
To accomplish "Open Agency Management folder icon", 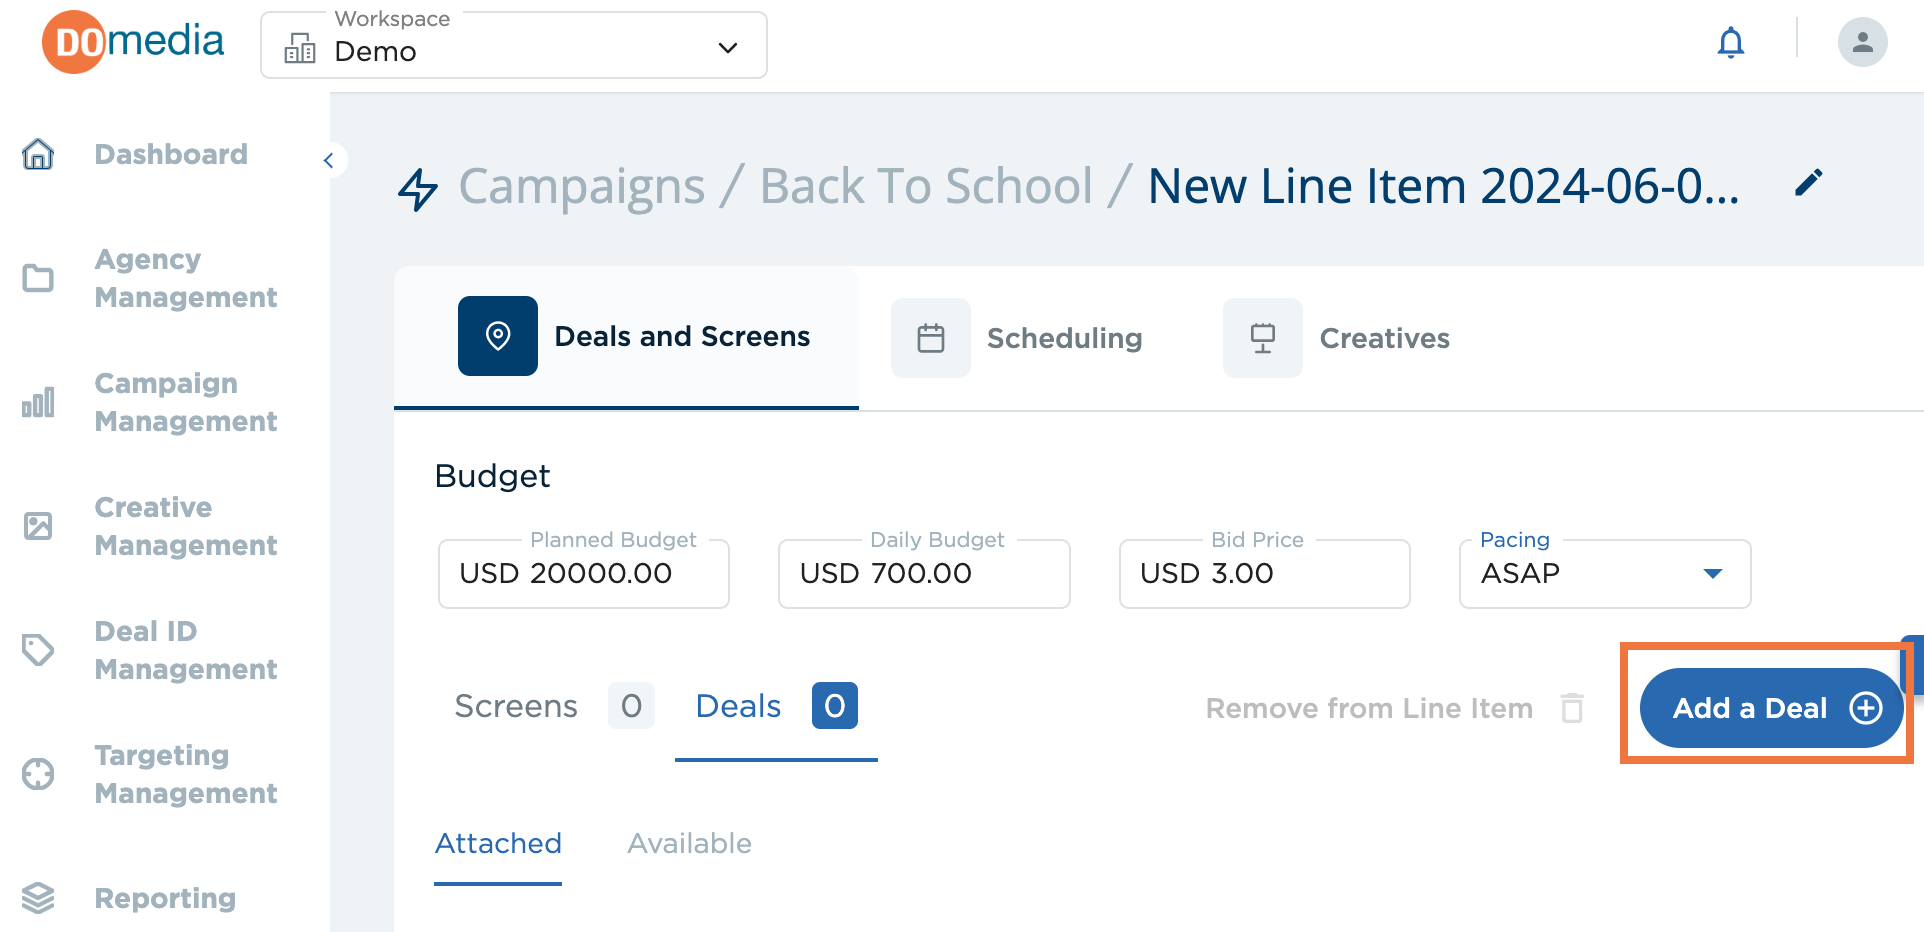I will click(x=38, y=278).
